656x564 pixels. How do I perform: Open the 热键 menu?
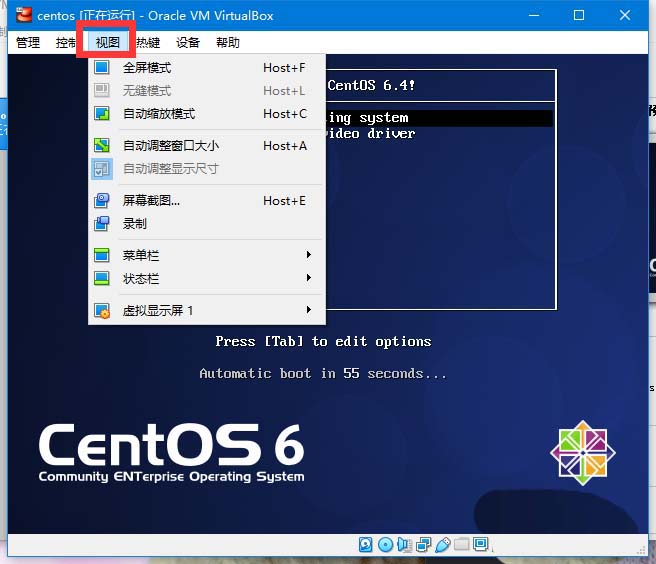pyautogui.click(x=148, y=42)
